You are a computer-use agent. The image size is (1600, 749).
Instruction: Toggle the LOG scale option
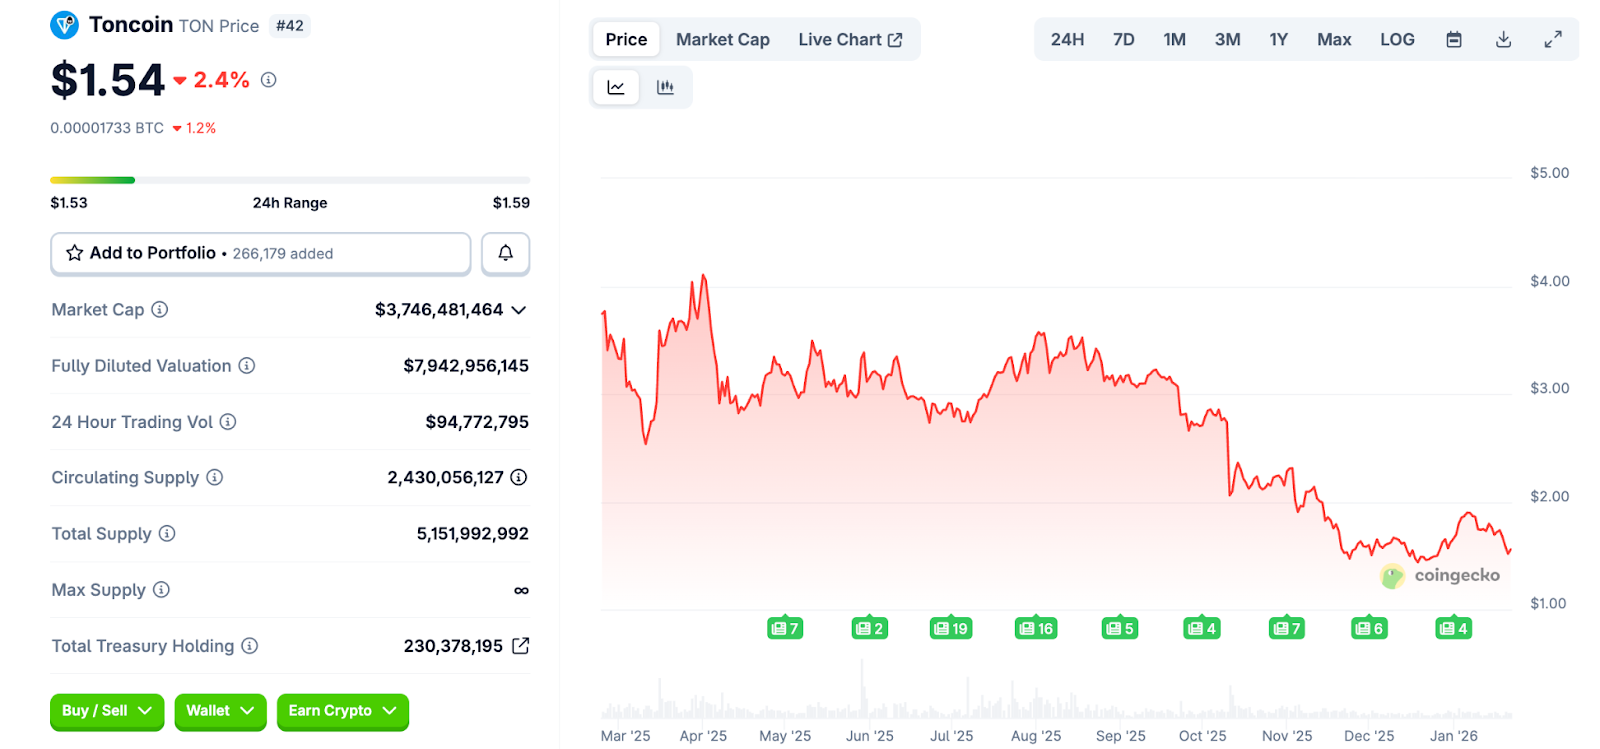[1396, 40]
